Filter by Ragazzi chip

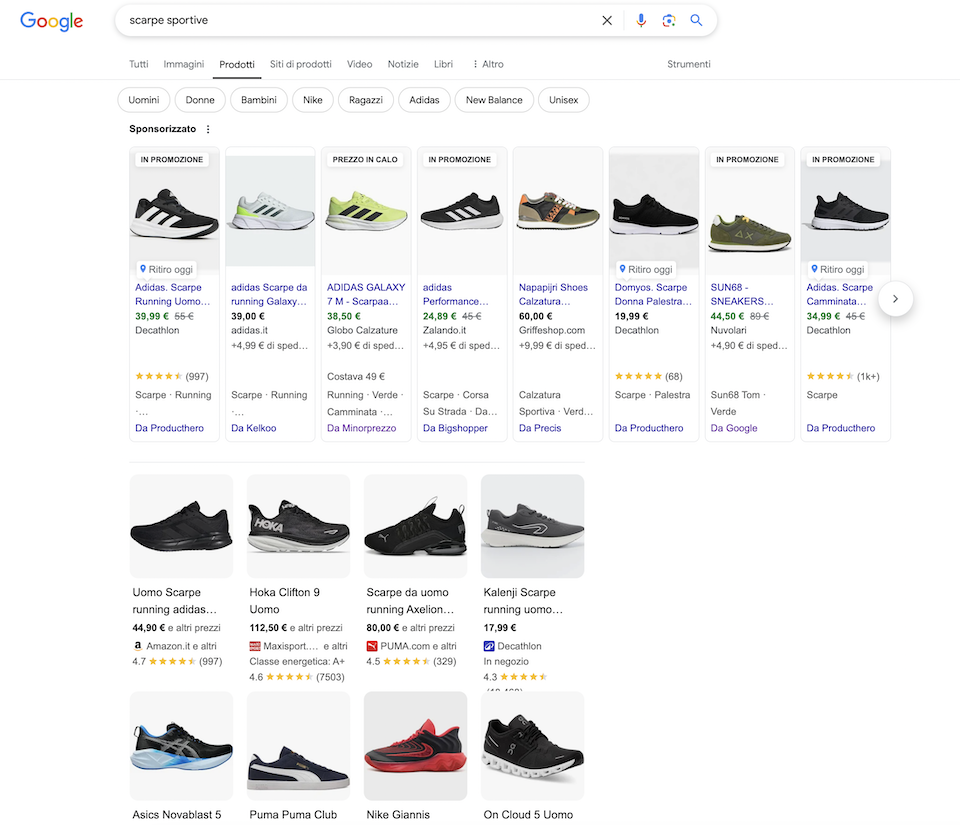(366, 100)
